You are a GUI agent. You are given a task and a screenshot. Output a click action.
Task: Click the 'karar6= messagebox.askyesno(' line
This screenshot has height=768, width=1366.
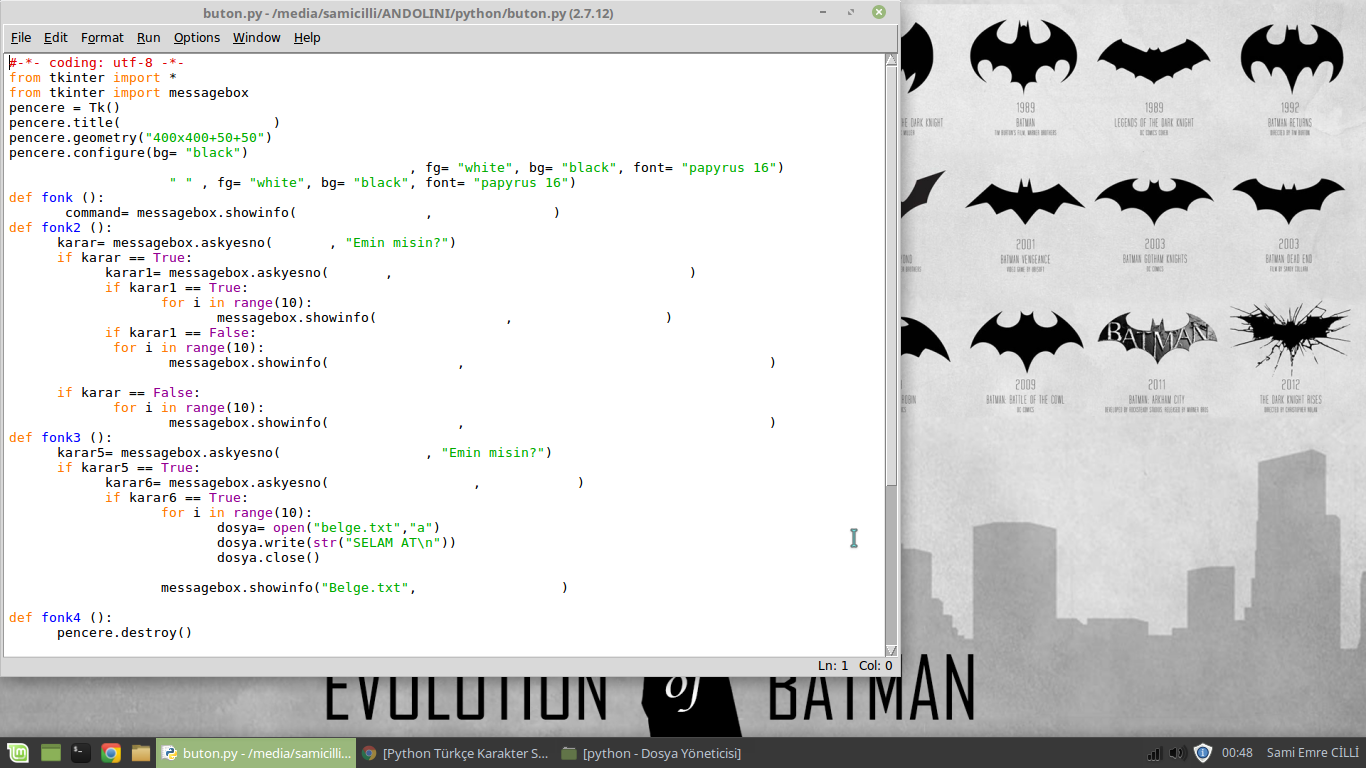pyautogui.click(x=344, y=482)
